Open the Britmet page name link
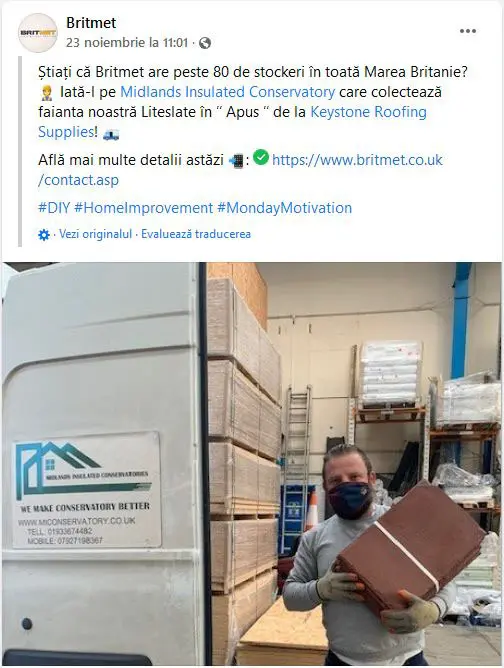 [x=91, y=23]
